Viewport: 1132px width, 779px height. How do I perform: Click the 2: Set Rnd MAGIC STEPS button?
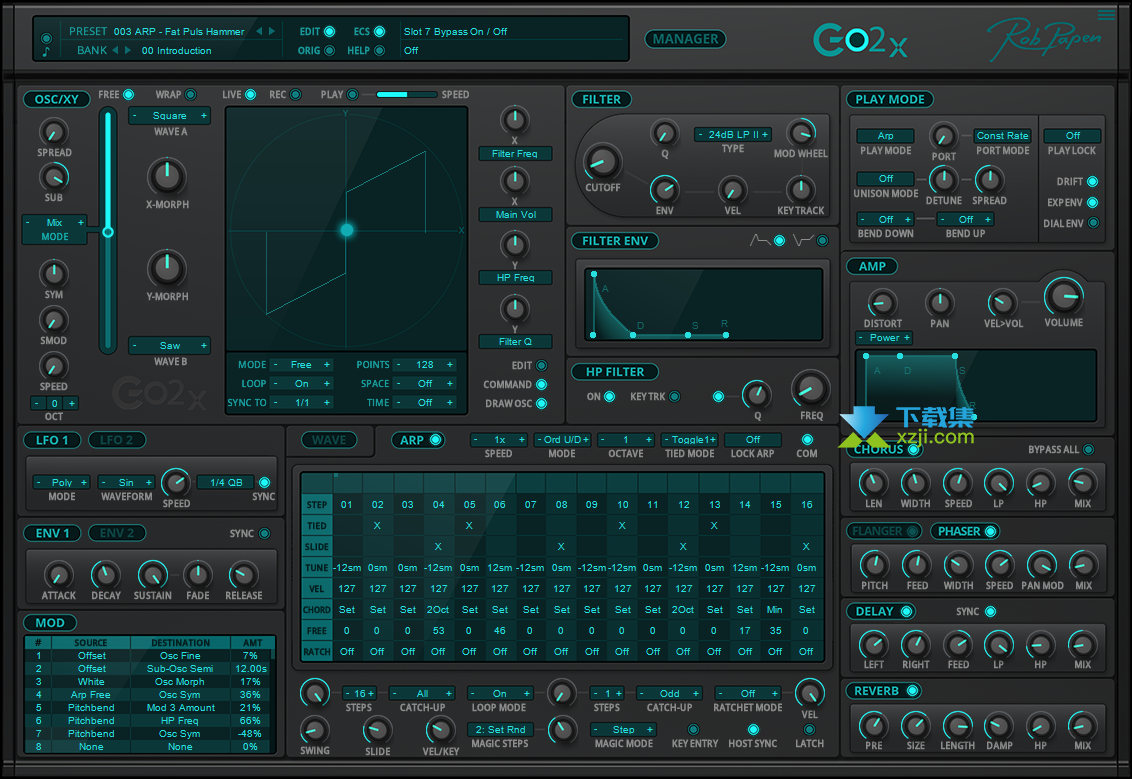click(x=500, y=729)
